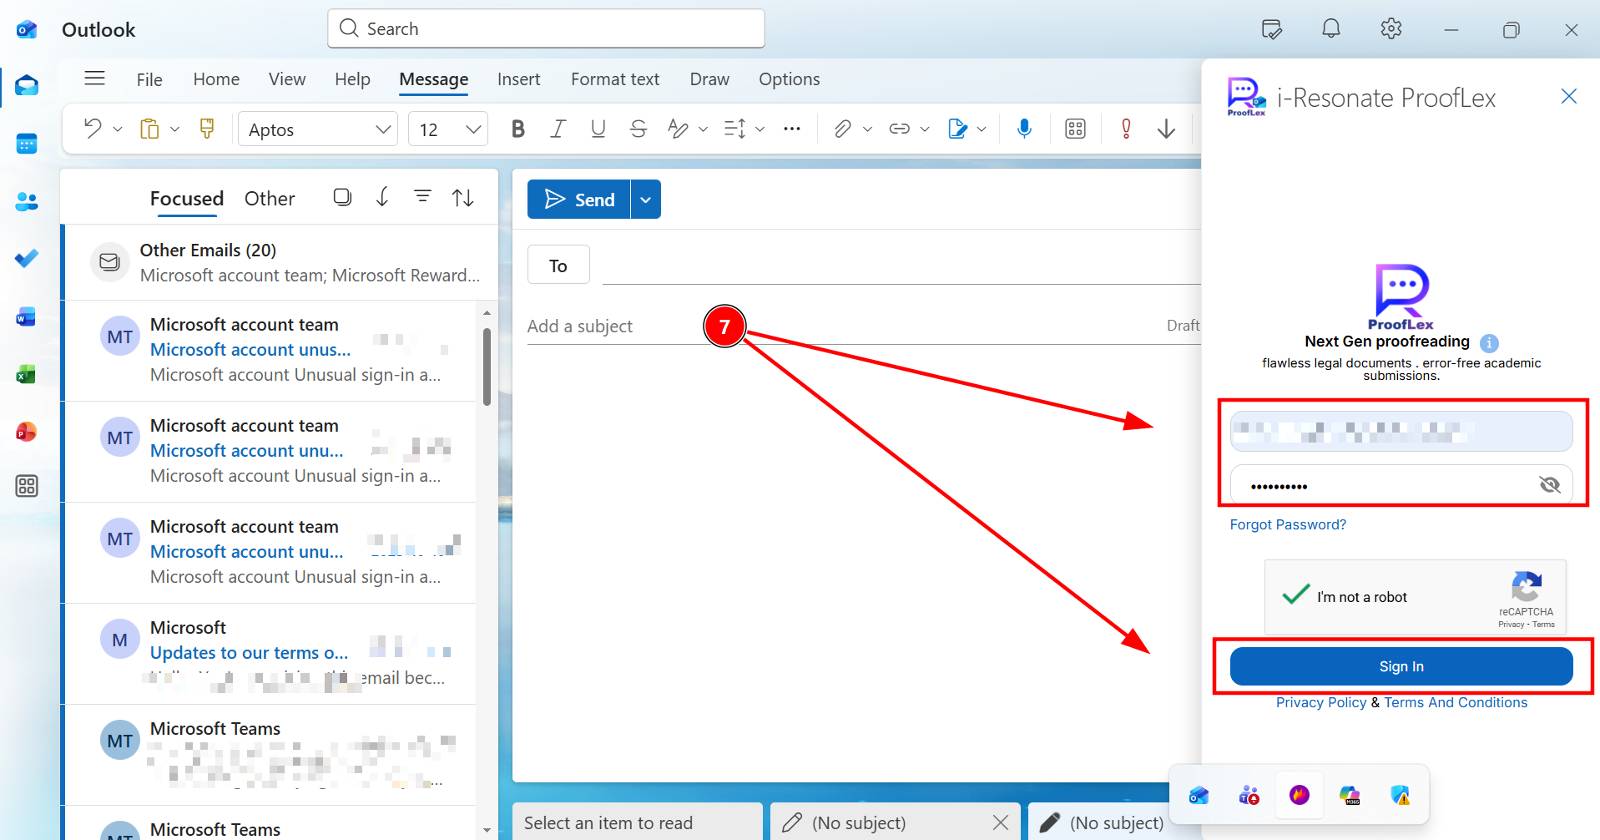Toggle password visibility eye icon

click(1549, 485)
